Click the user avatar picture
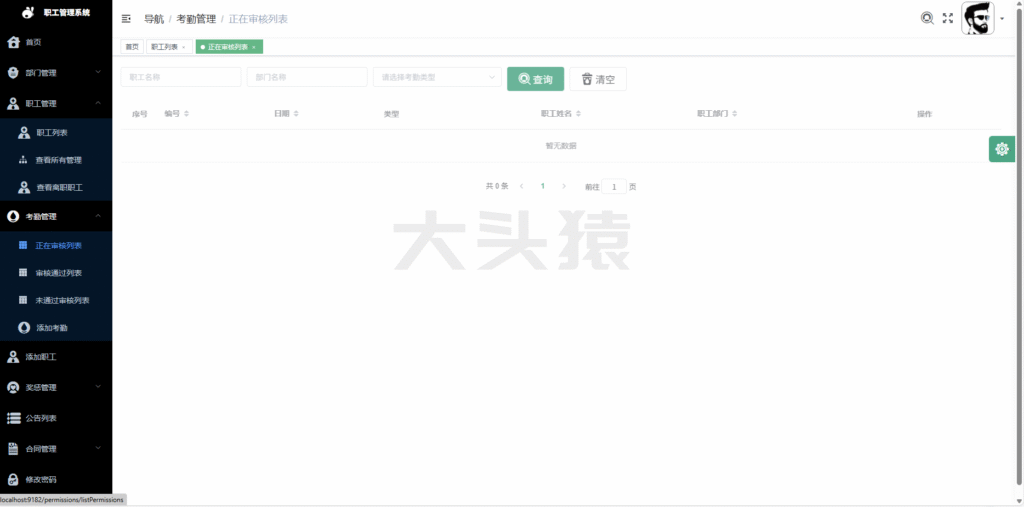This screenshot has height=507, width=1024. [978, 18]
